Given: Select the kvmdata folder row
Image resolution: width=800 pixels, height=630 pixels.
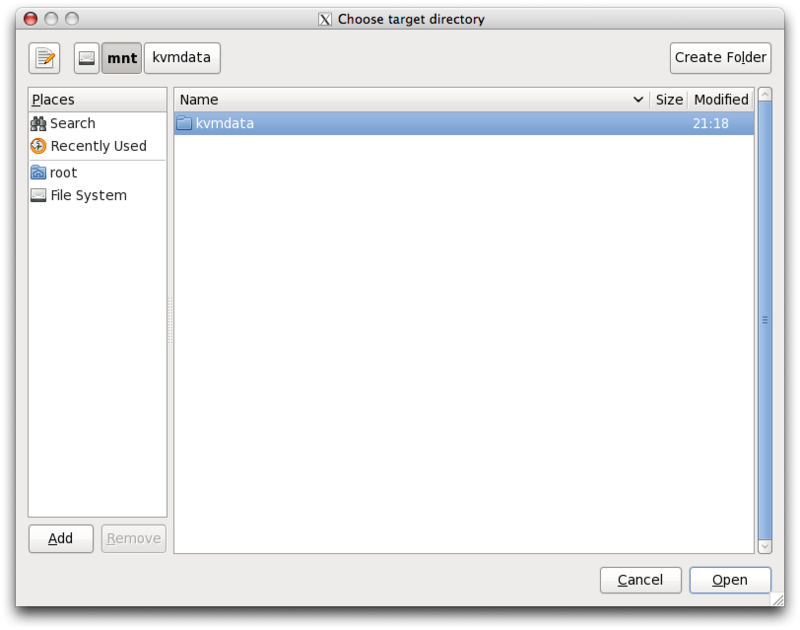Looking at the screenshot, I should click(x=464, y=123).
